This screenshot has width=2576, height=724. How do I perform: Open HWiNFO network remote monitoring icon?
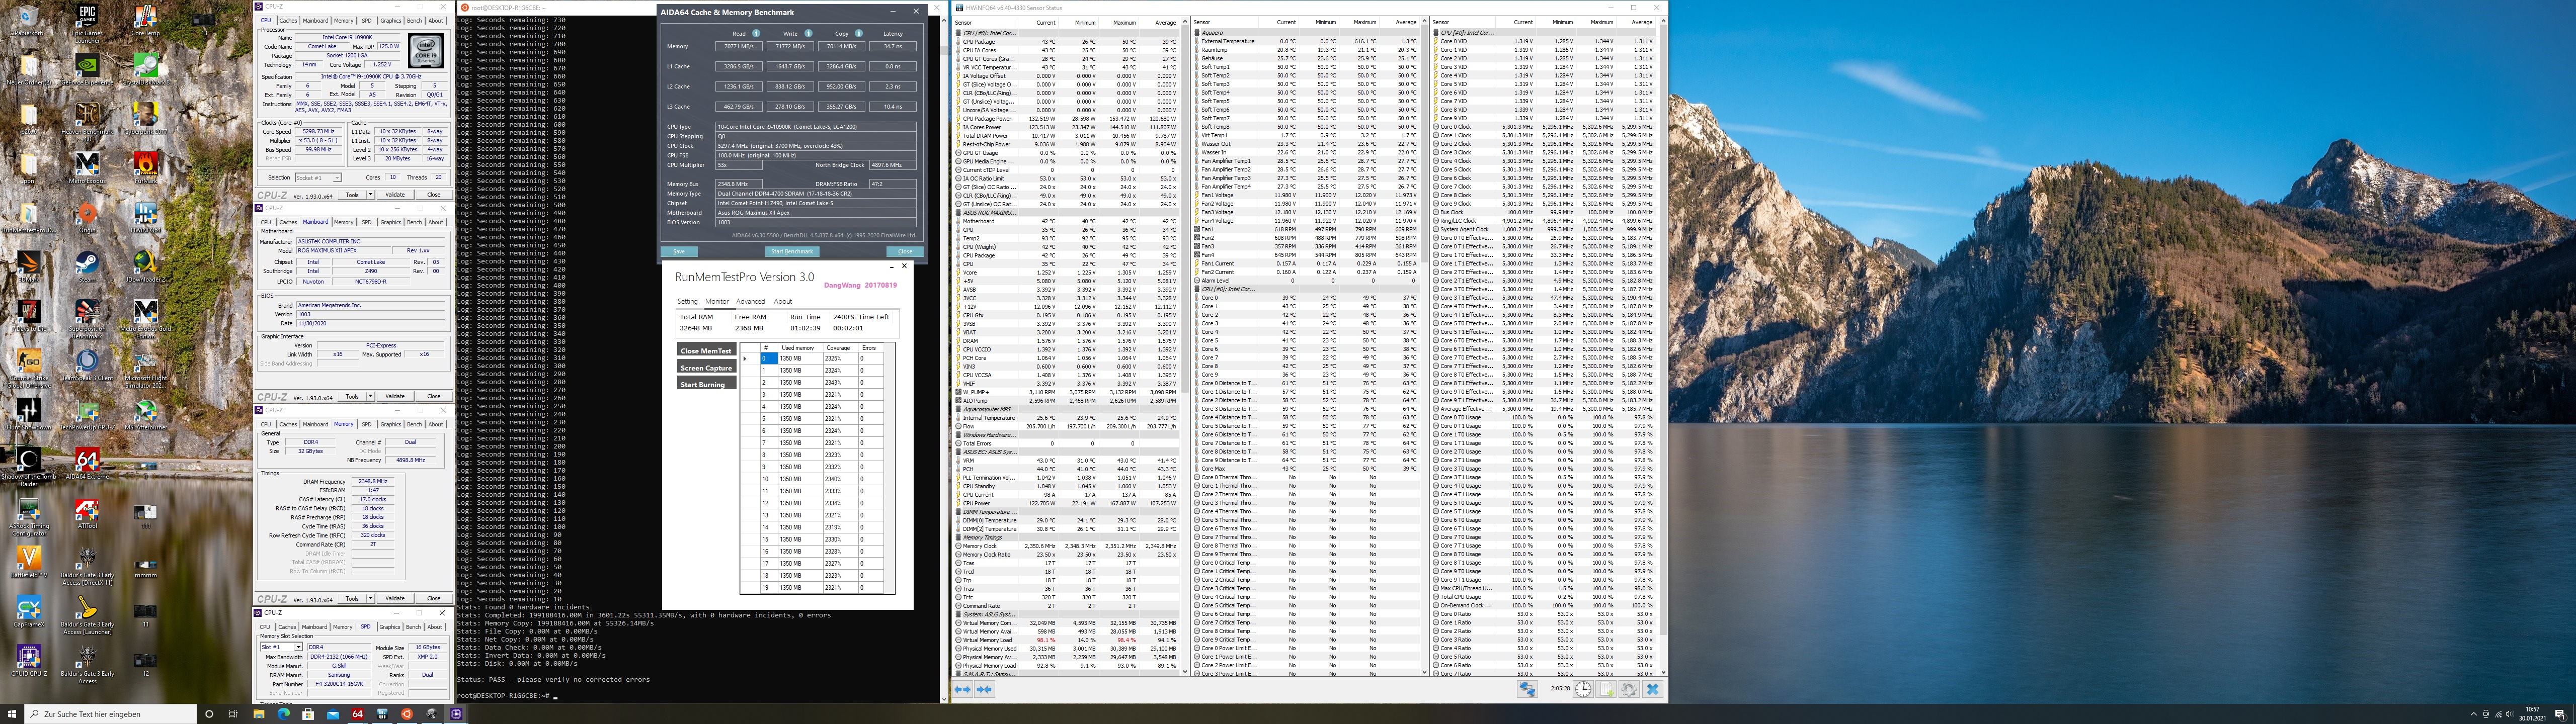point(1527,689)
